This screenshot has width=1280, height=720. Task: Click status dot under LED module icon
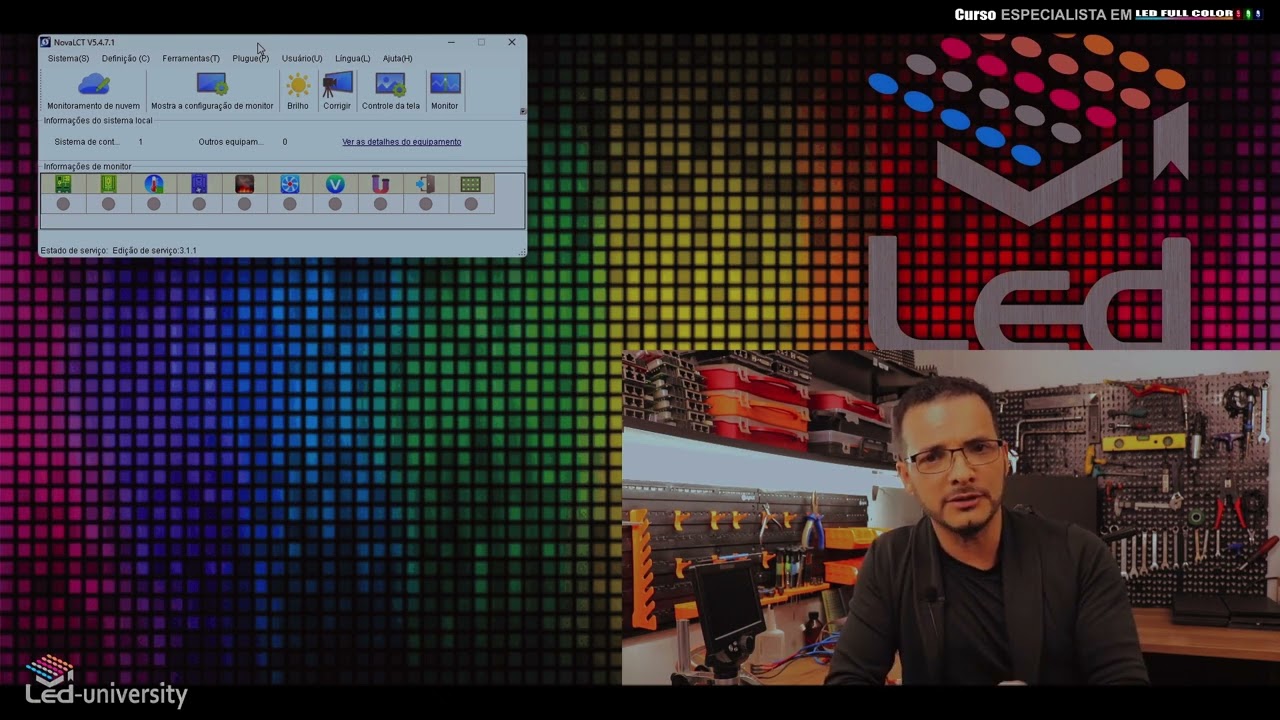471,204
